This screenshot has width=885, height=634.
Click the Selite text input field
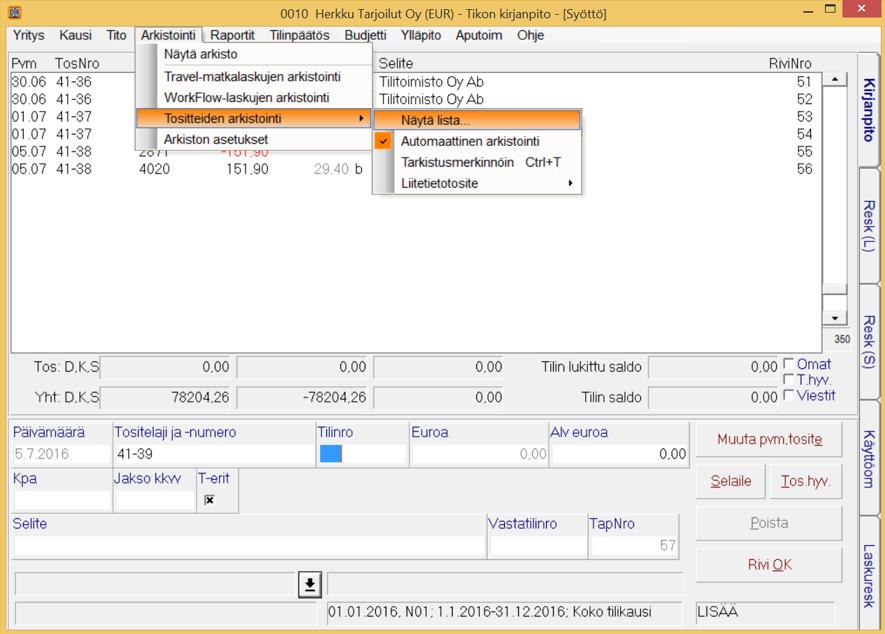pyautogui.click(x=249, y=545)
